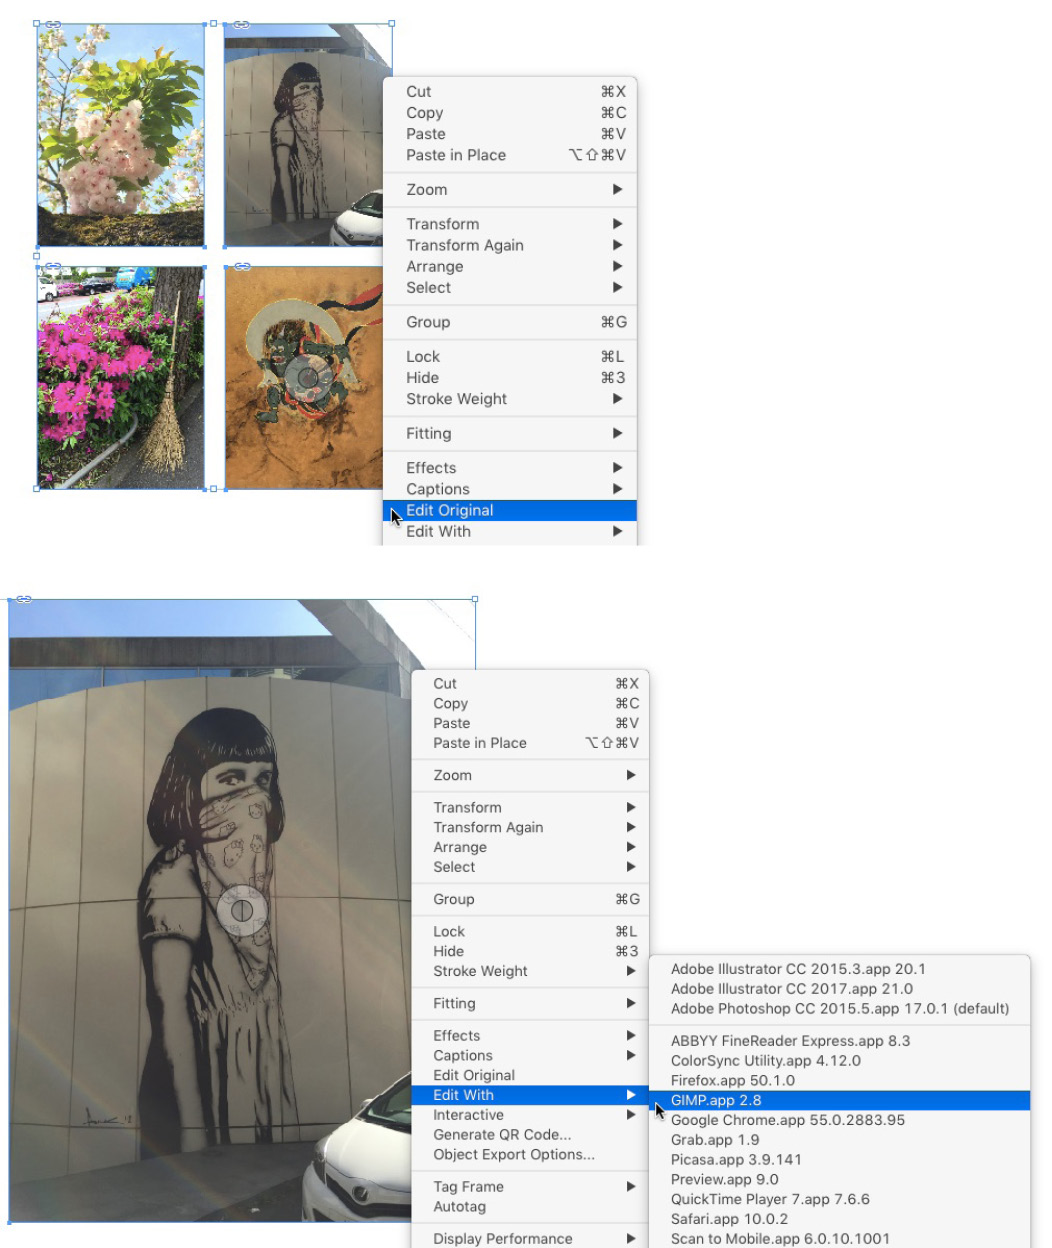1052x1248 pixels.
Task: Select the pink azalea and broom photo
Action: point(121,378)
